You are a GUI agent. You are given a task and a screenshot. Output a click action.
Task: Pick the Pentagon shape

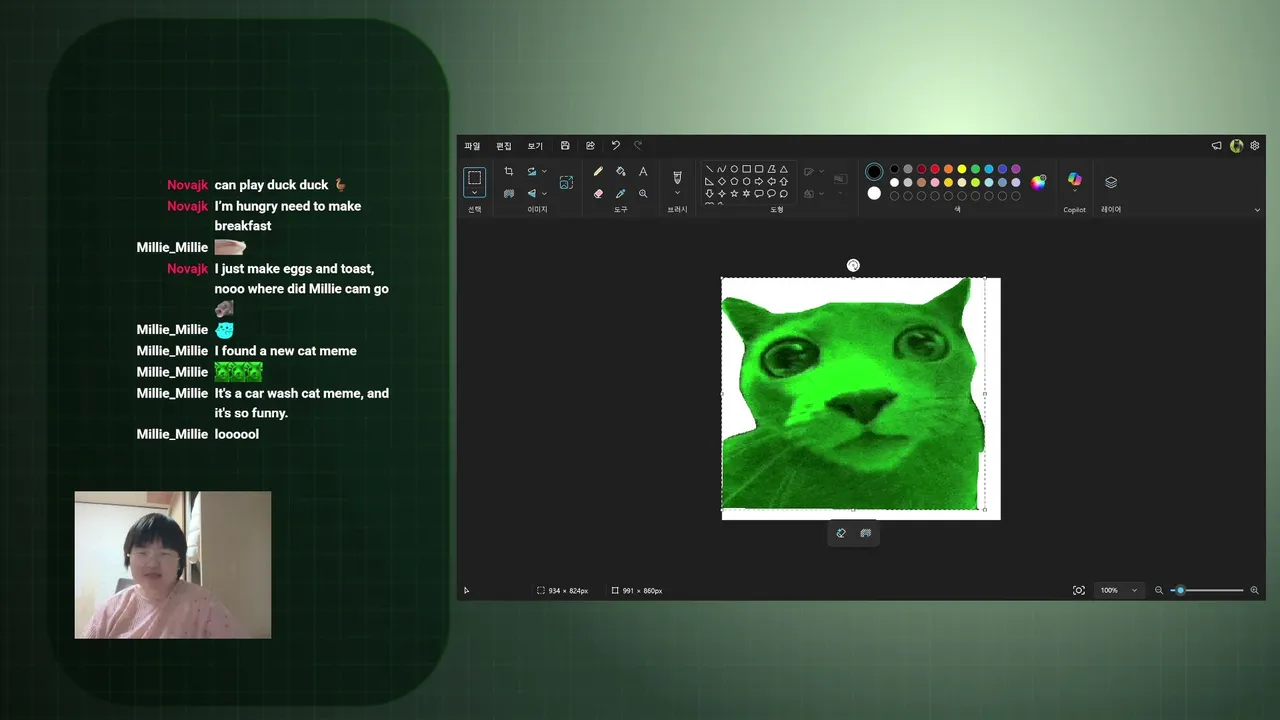tap(734, 181)
